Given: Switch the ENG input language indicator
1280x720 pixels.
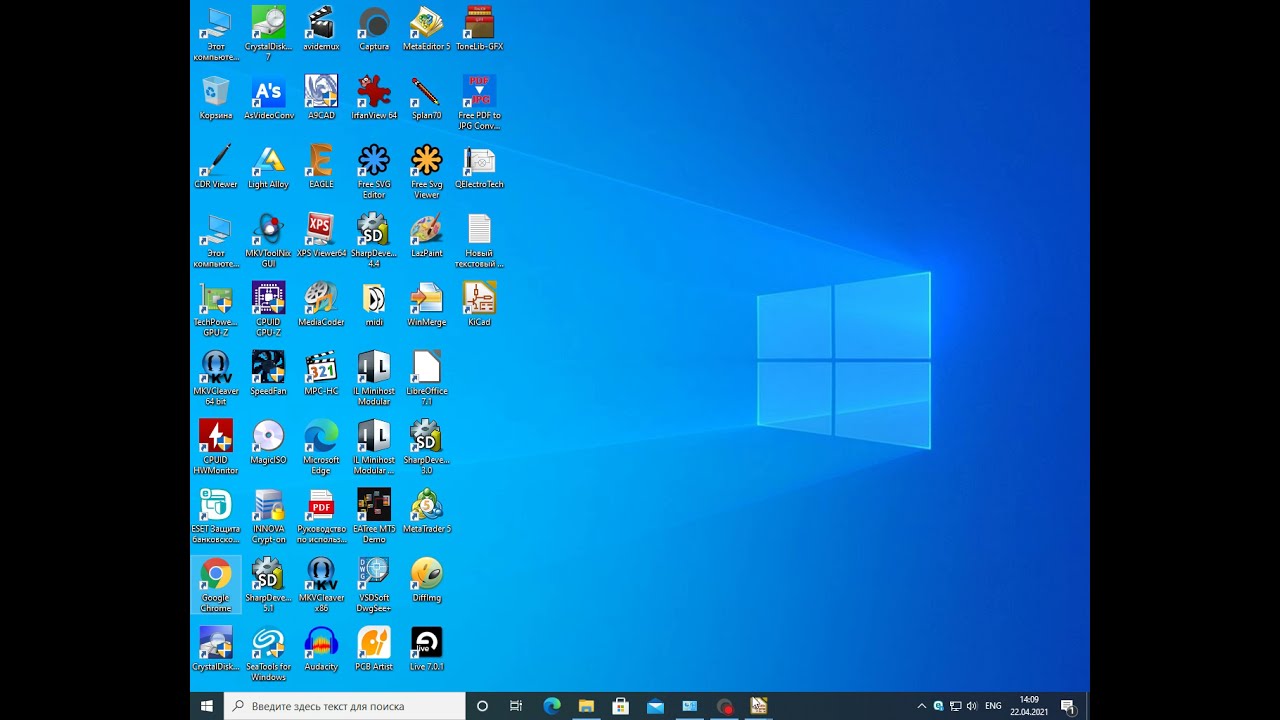Looking at the screenshot, I should point(993,706).
